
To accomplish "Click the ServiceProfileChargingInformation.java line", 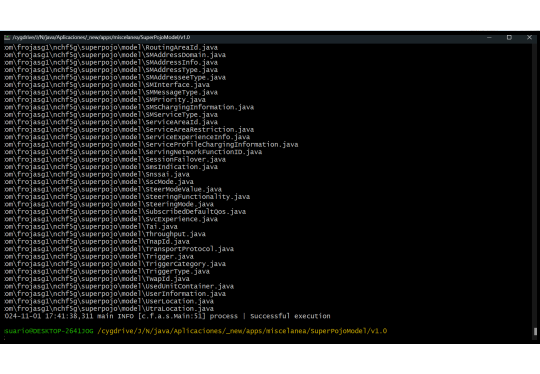I will [x=151, y=145].
